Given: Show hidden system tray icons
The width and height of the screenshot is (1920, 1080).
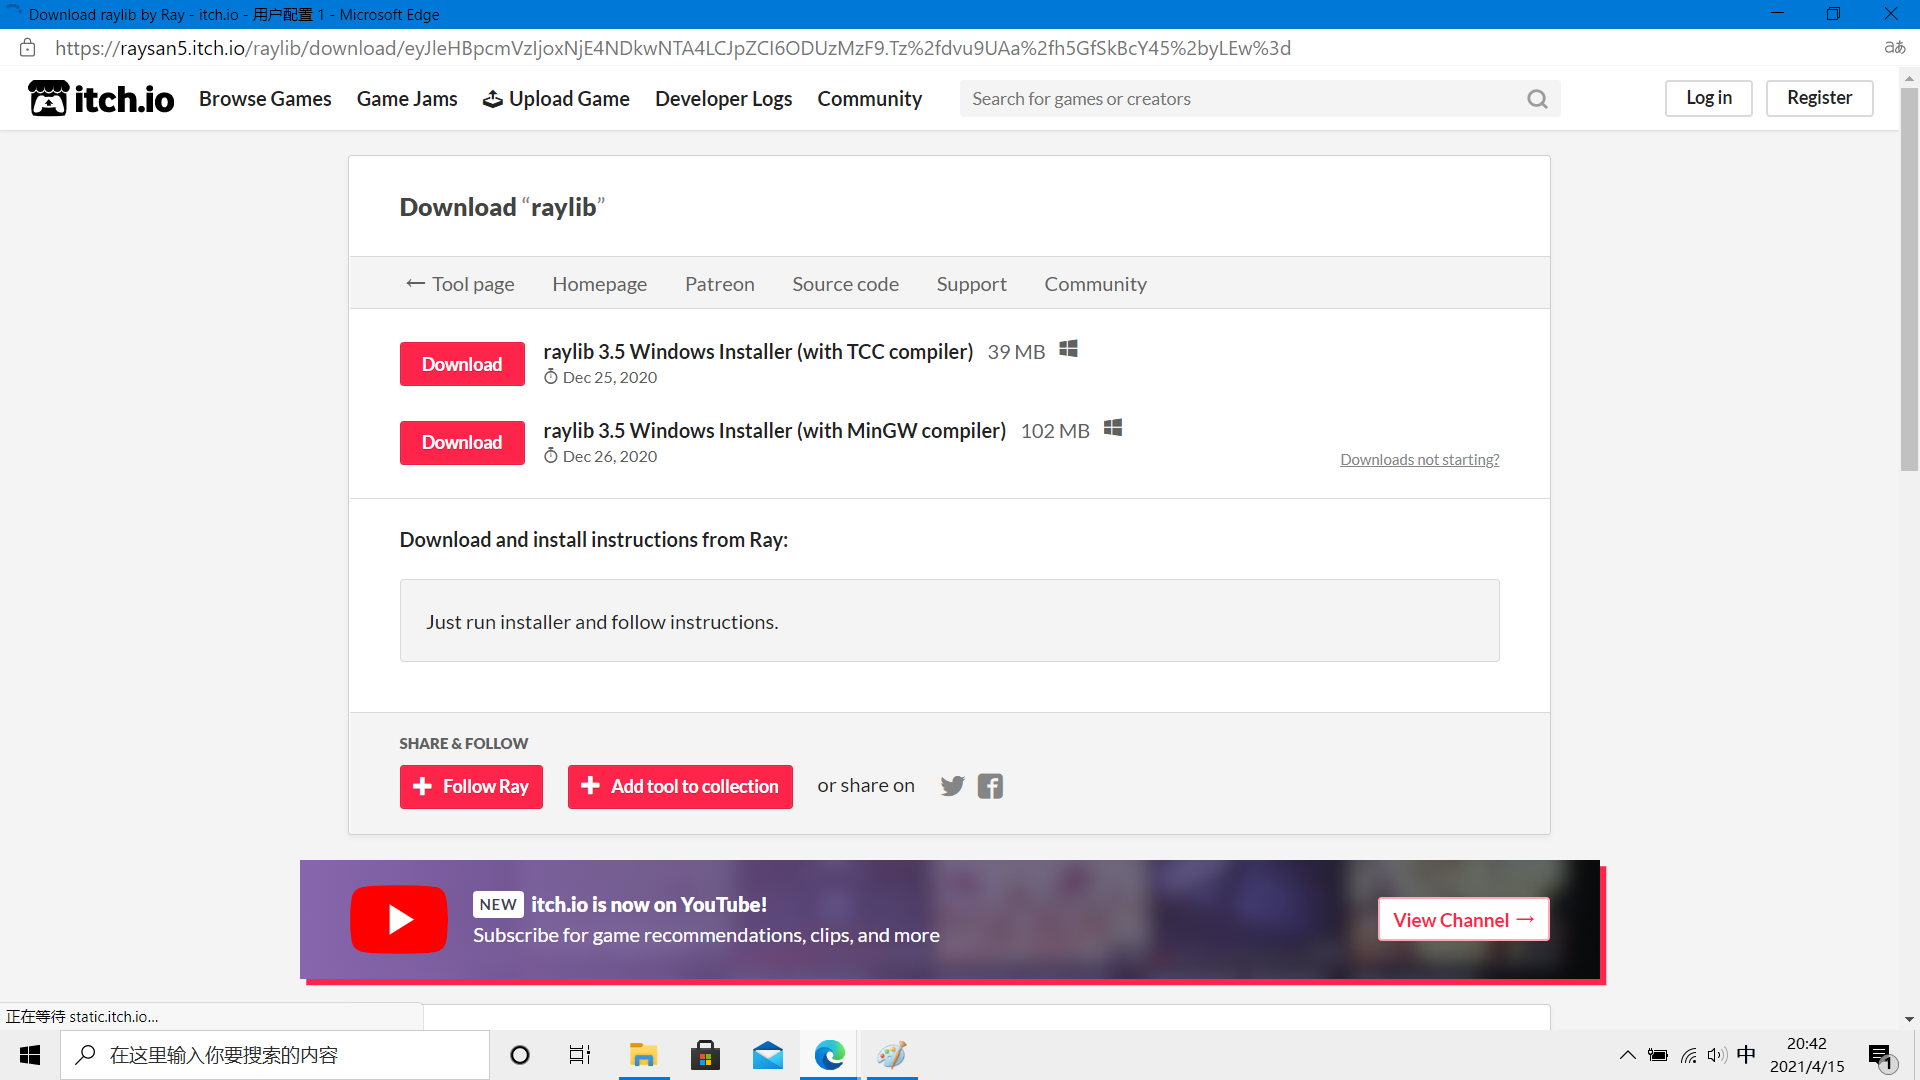Looking at the screenshot, I should tap(1627, 1055).
